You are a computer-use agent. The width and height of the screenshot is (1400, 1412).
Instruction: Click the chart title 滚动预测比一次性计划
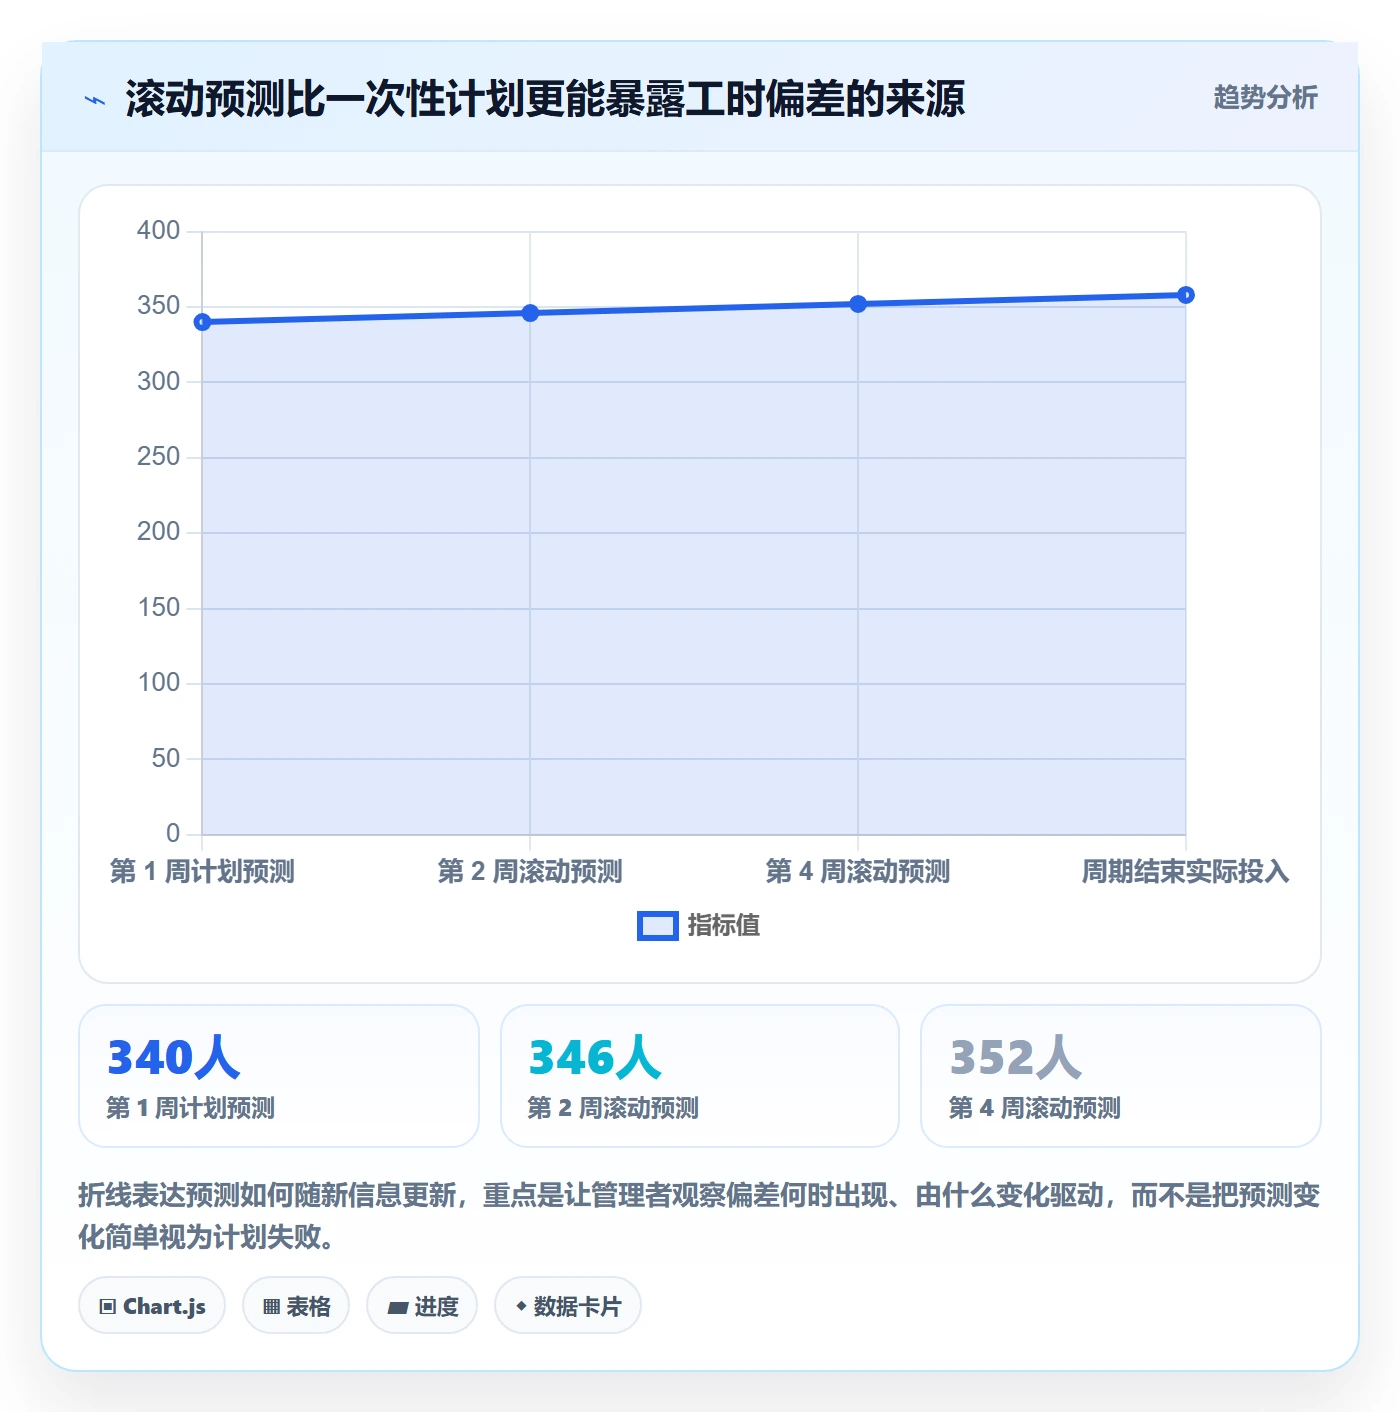click(545, 99)
